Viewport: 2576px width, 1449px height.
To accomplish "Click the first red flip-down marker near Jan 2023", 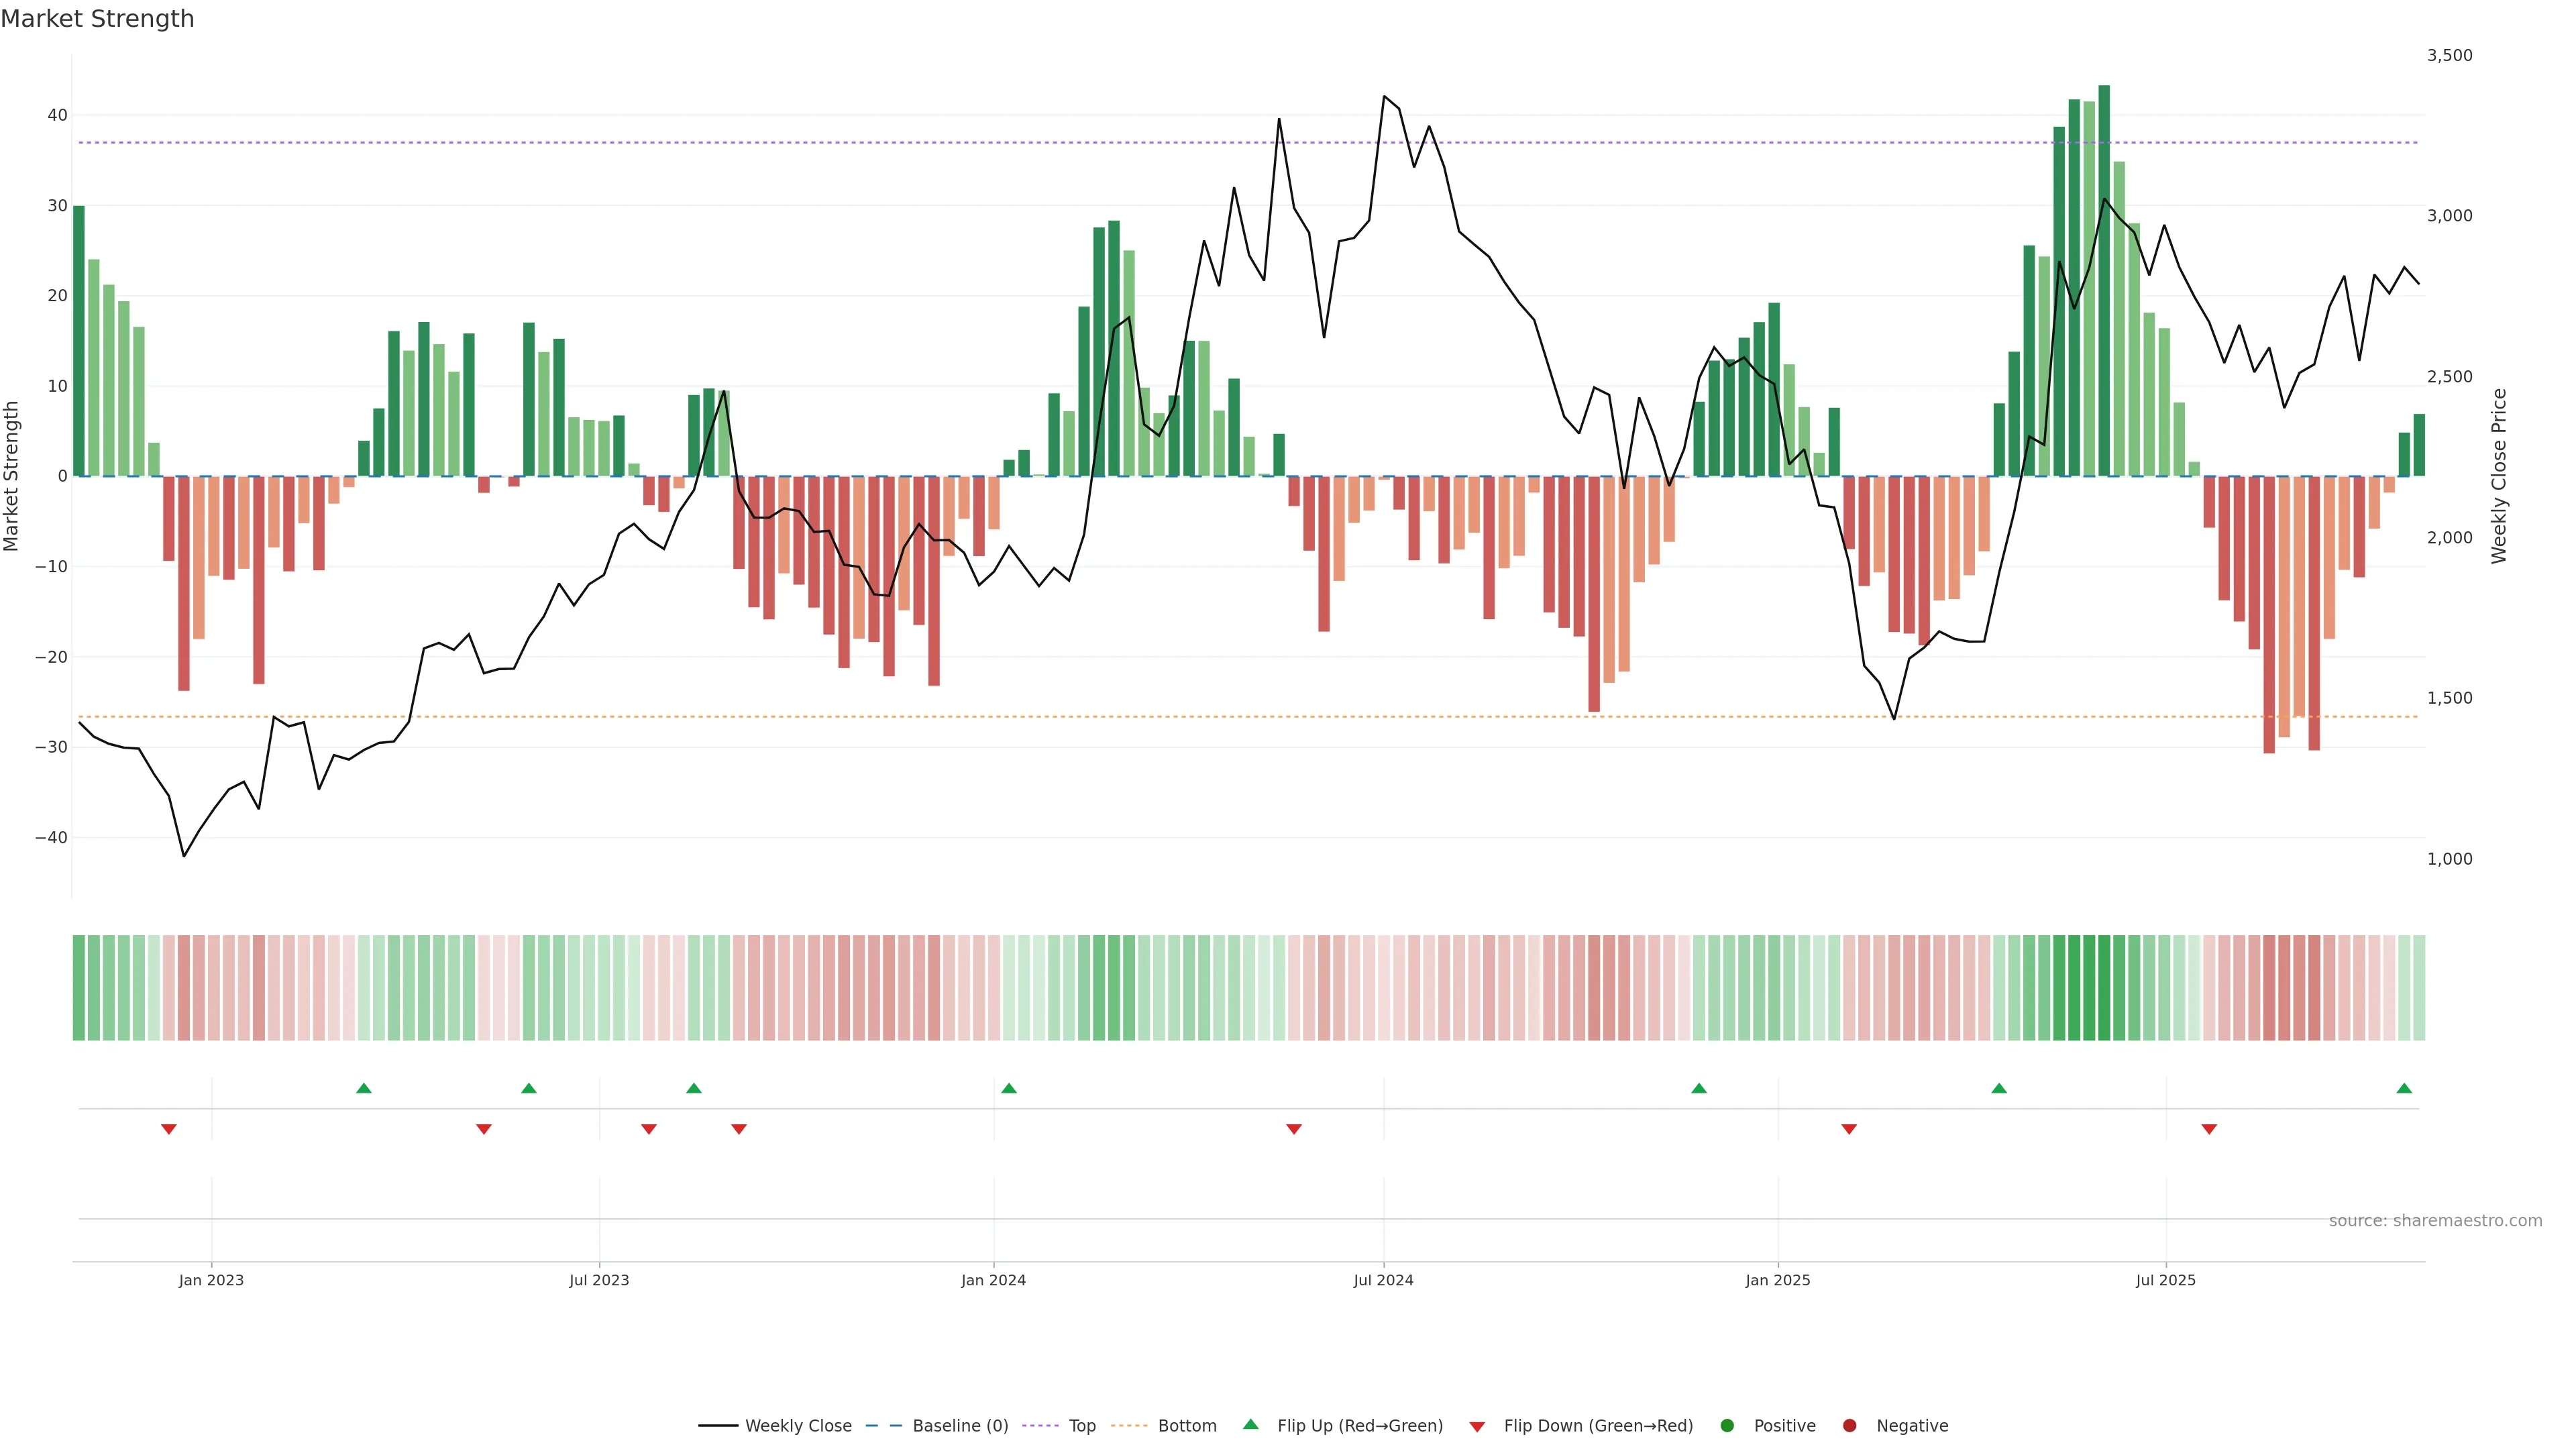I will coord(169,1129).
